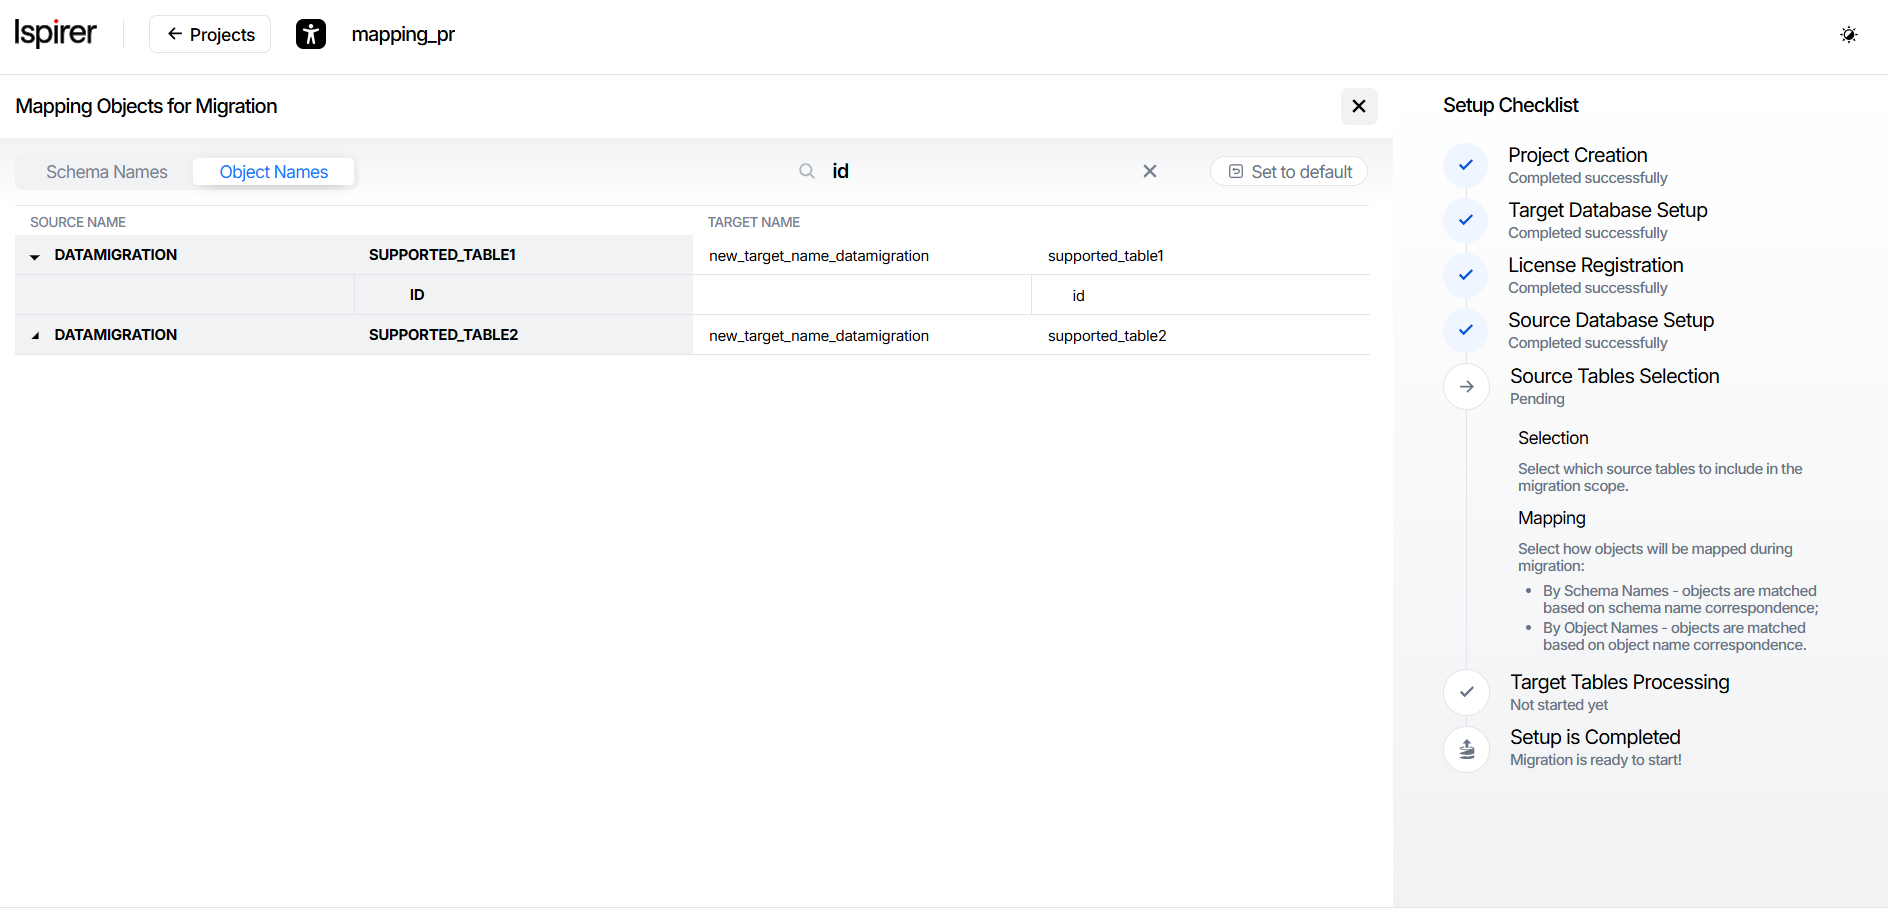1888x918 pixels.
Task: Click the search input containing 'id'
Action: click(980, 171)
